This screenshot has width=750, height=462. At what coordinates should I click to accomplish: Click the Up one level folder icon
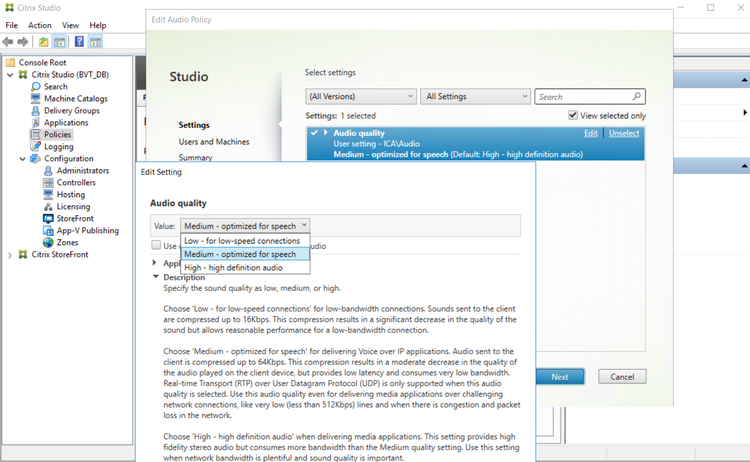(44, 42)
